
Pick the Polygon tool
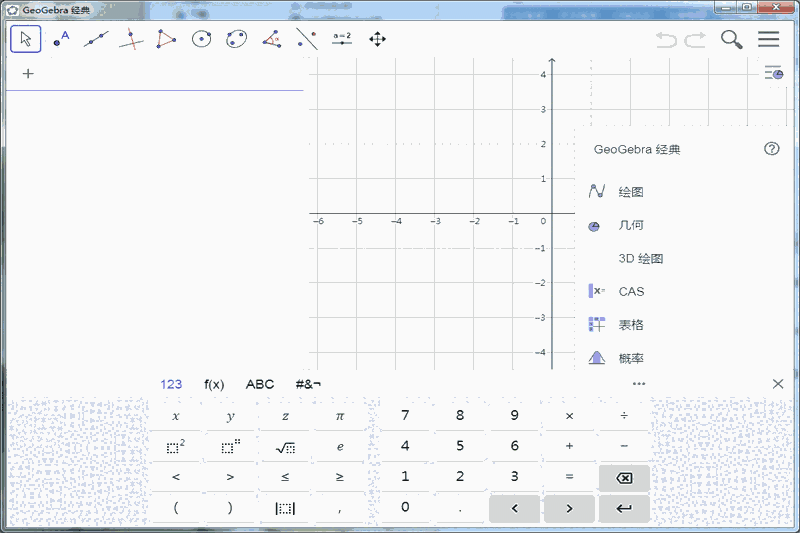click(166, 39)
